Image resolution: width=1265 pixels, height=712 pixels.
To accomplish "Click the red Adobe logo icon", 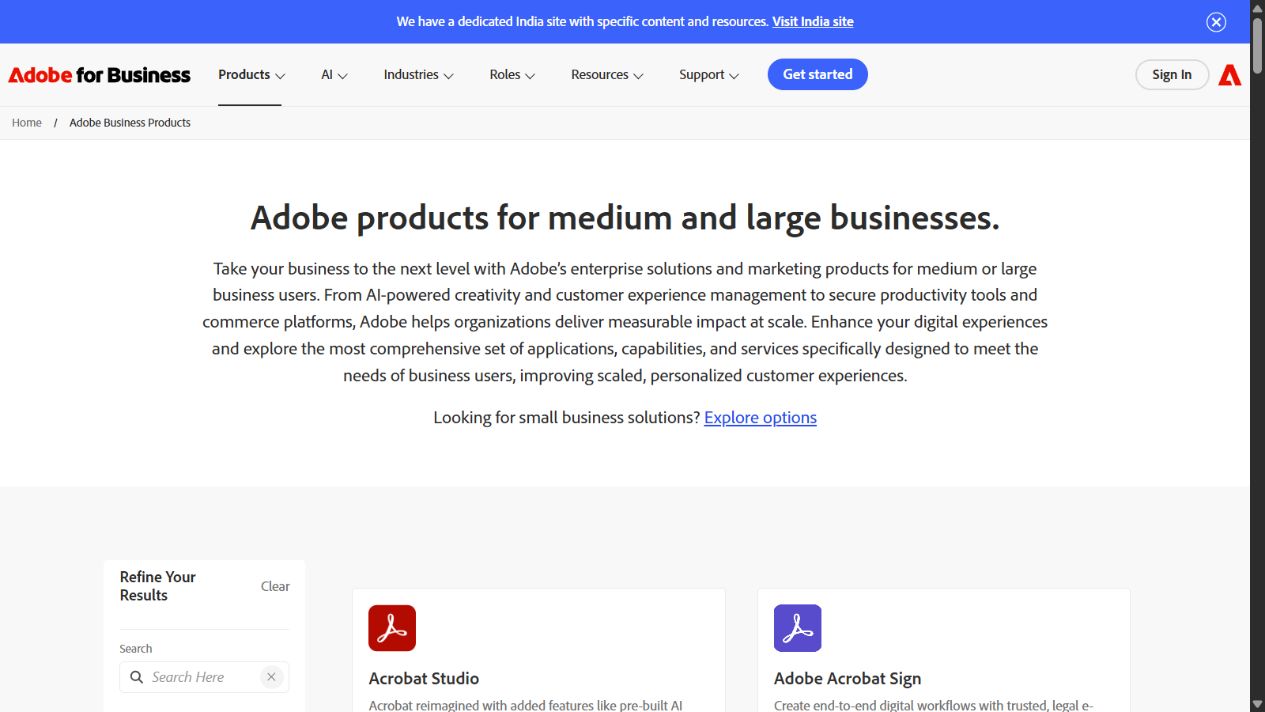I will click(1230, 75).
